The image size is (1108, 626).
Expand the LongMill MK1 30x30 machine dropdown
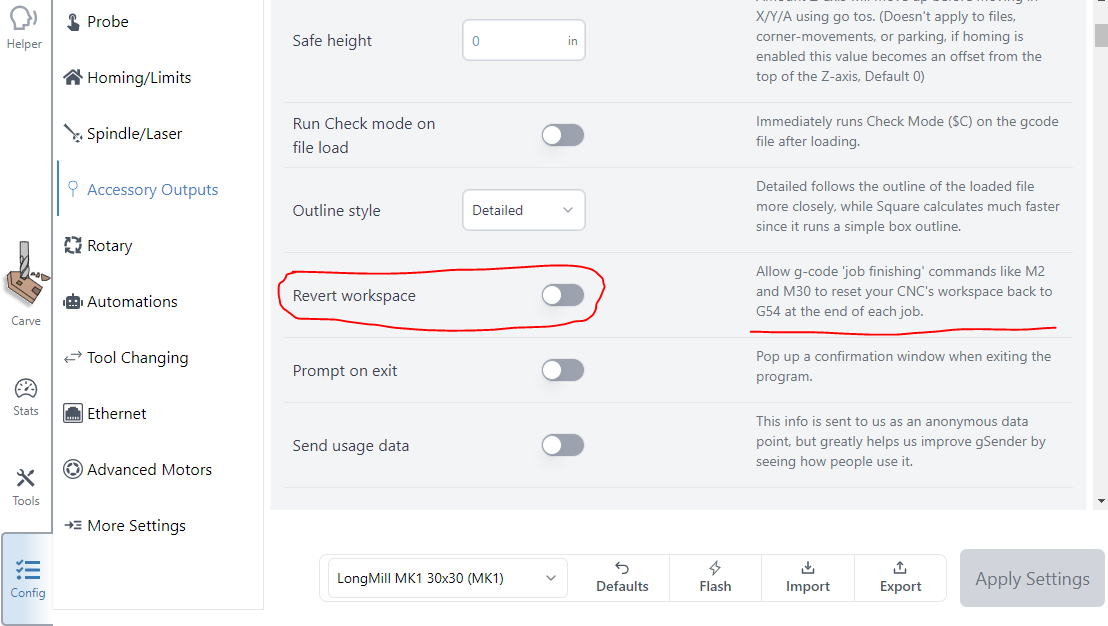[x=447, y=578]
